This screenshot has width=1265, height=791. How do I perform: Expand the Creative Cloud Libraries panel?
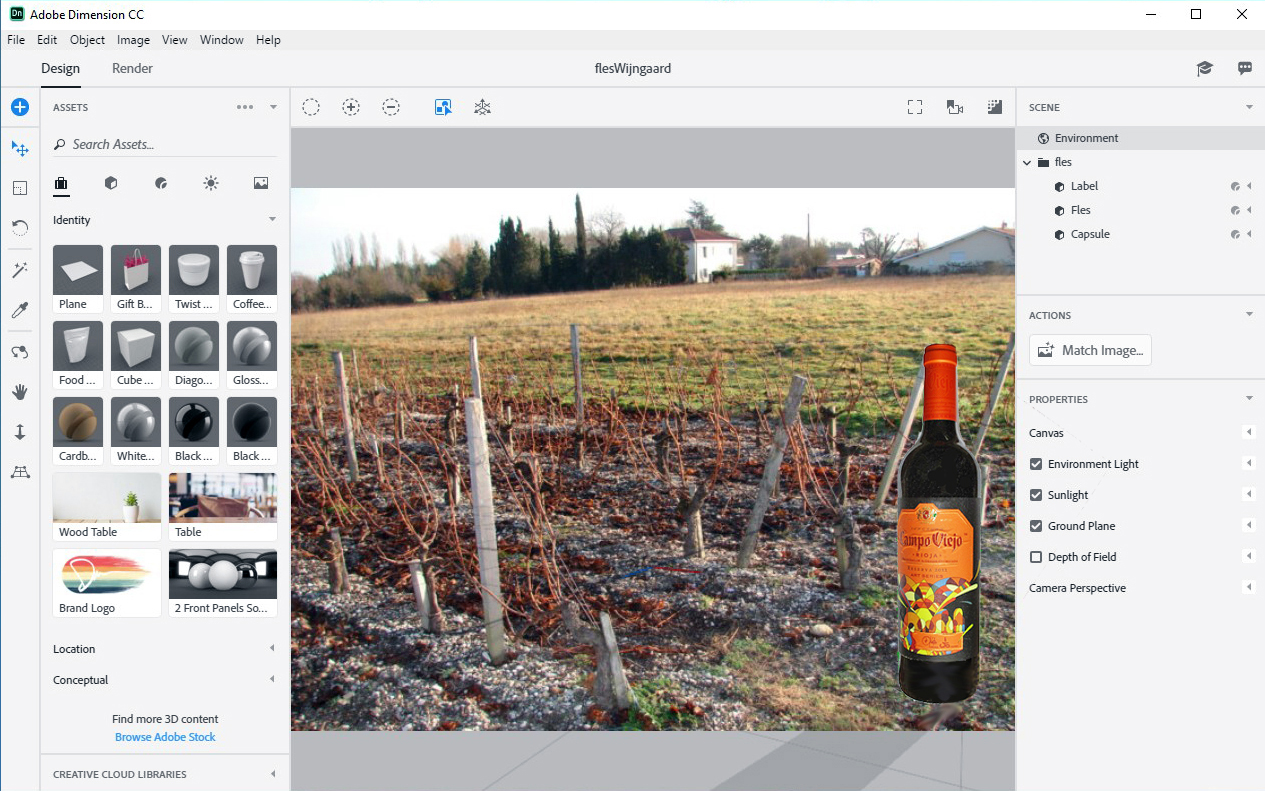tap(272, 774)
